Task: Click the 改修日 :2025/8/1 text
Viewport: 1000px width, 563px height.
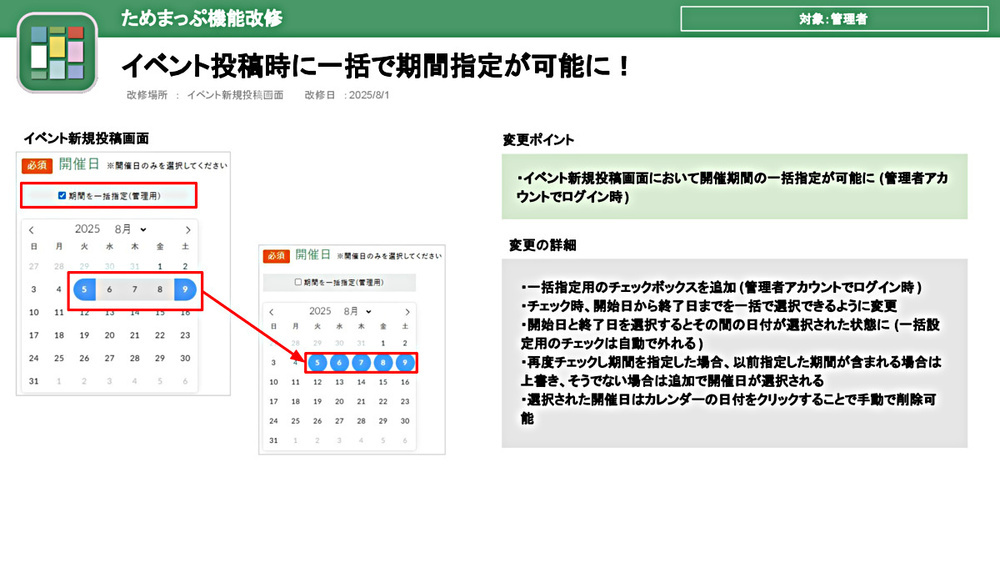Action: [346, 95]
